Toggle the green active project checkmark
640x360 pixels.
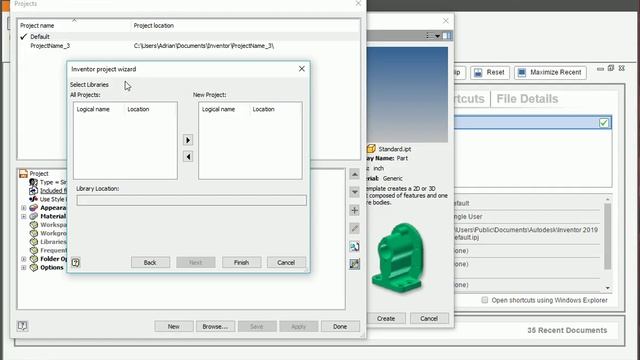tap(604, 122)
